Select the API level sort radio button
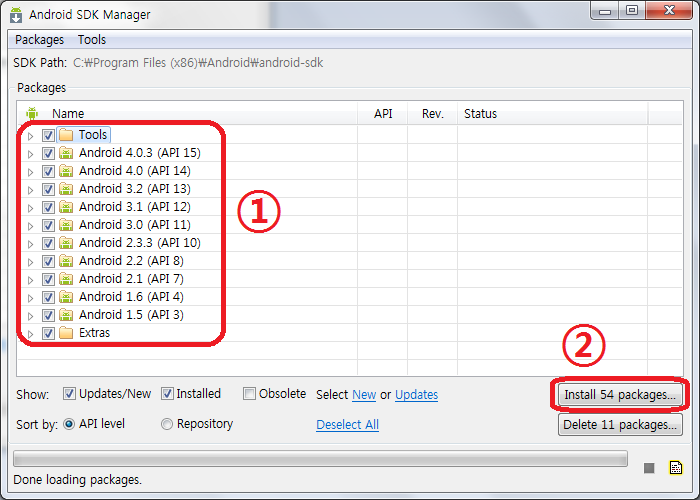The height and width of the screenshot is (500, 700). pyautogui.click(x=69, y=424)
